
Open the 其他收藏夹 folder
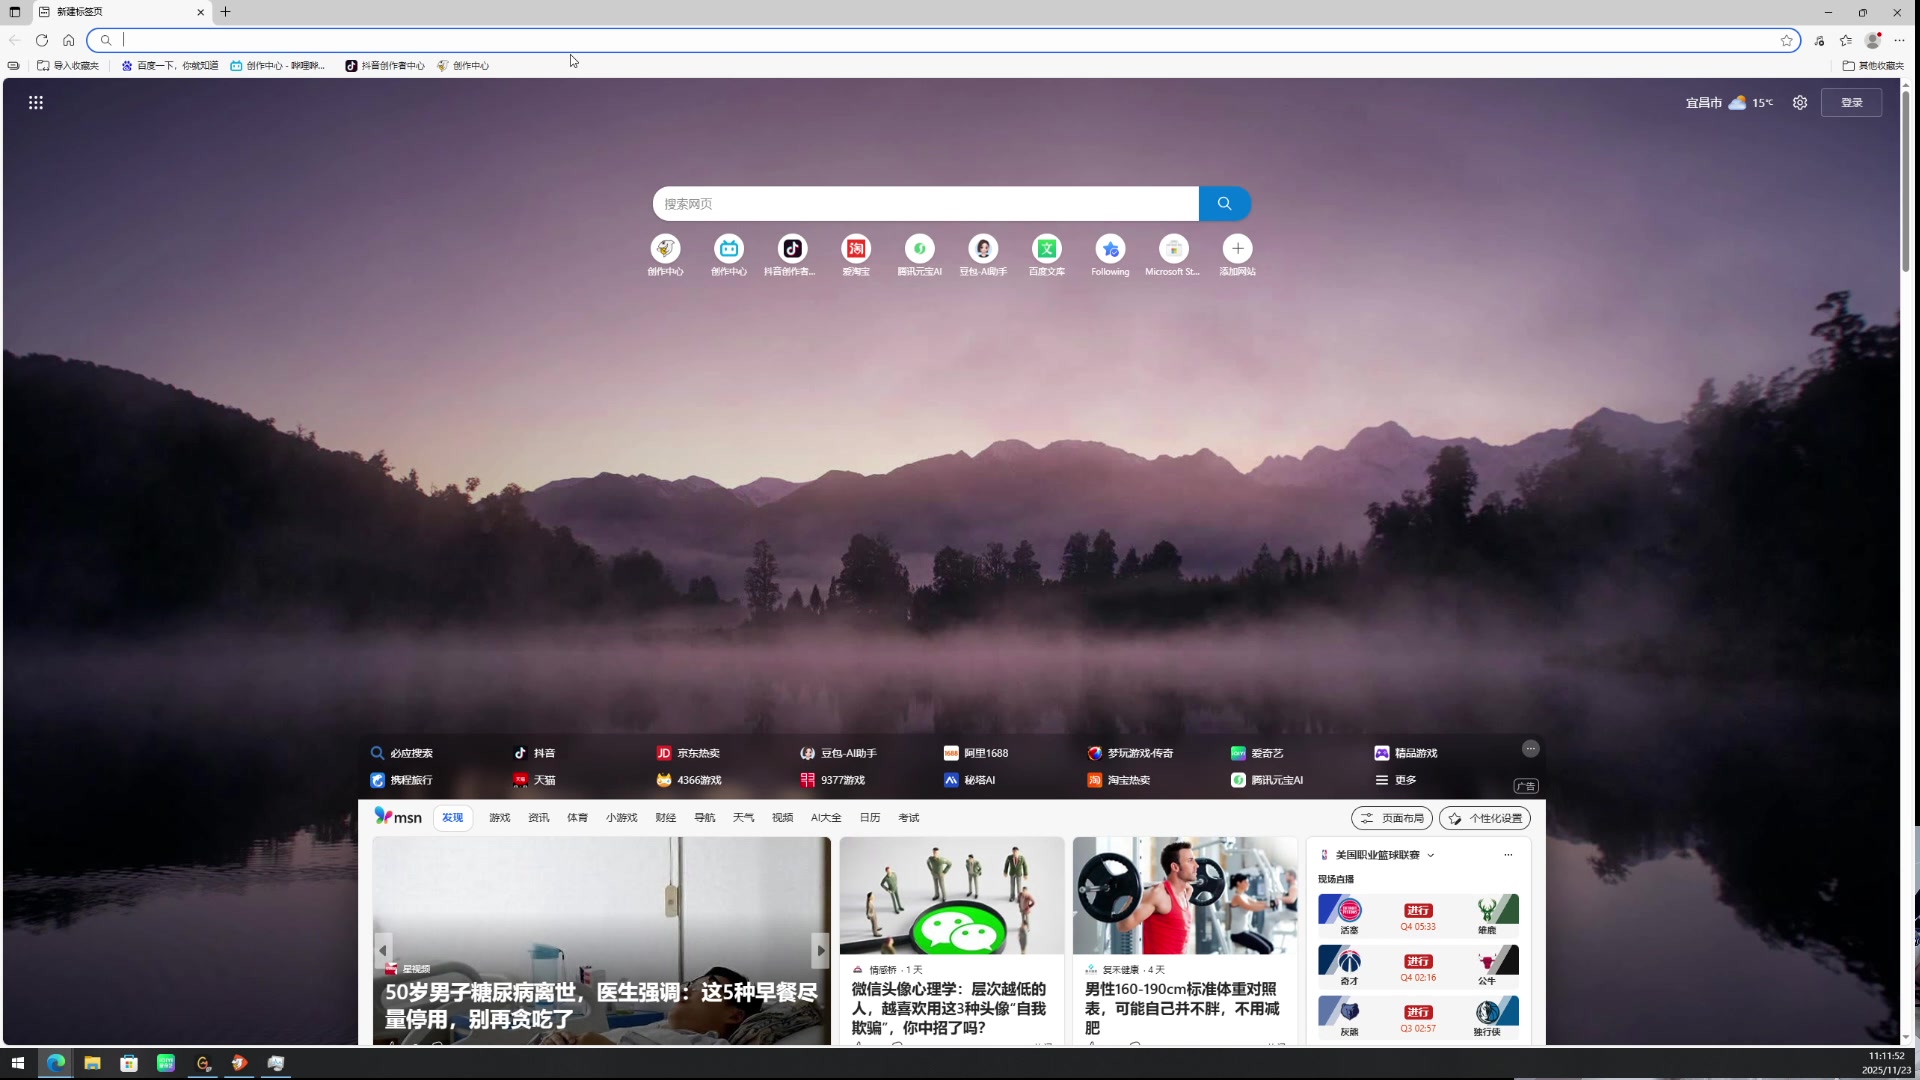click(1876, 64)
